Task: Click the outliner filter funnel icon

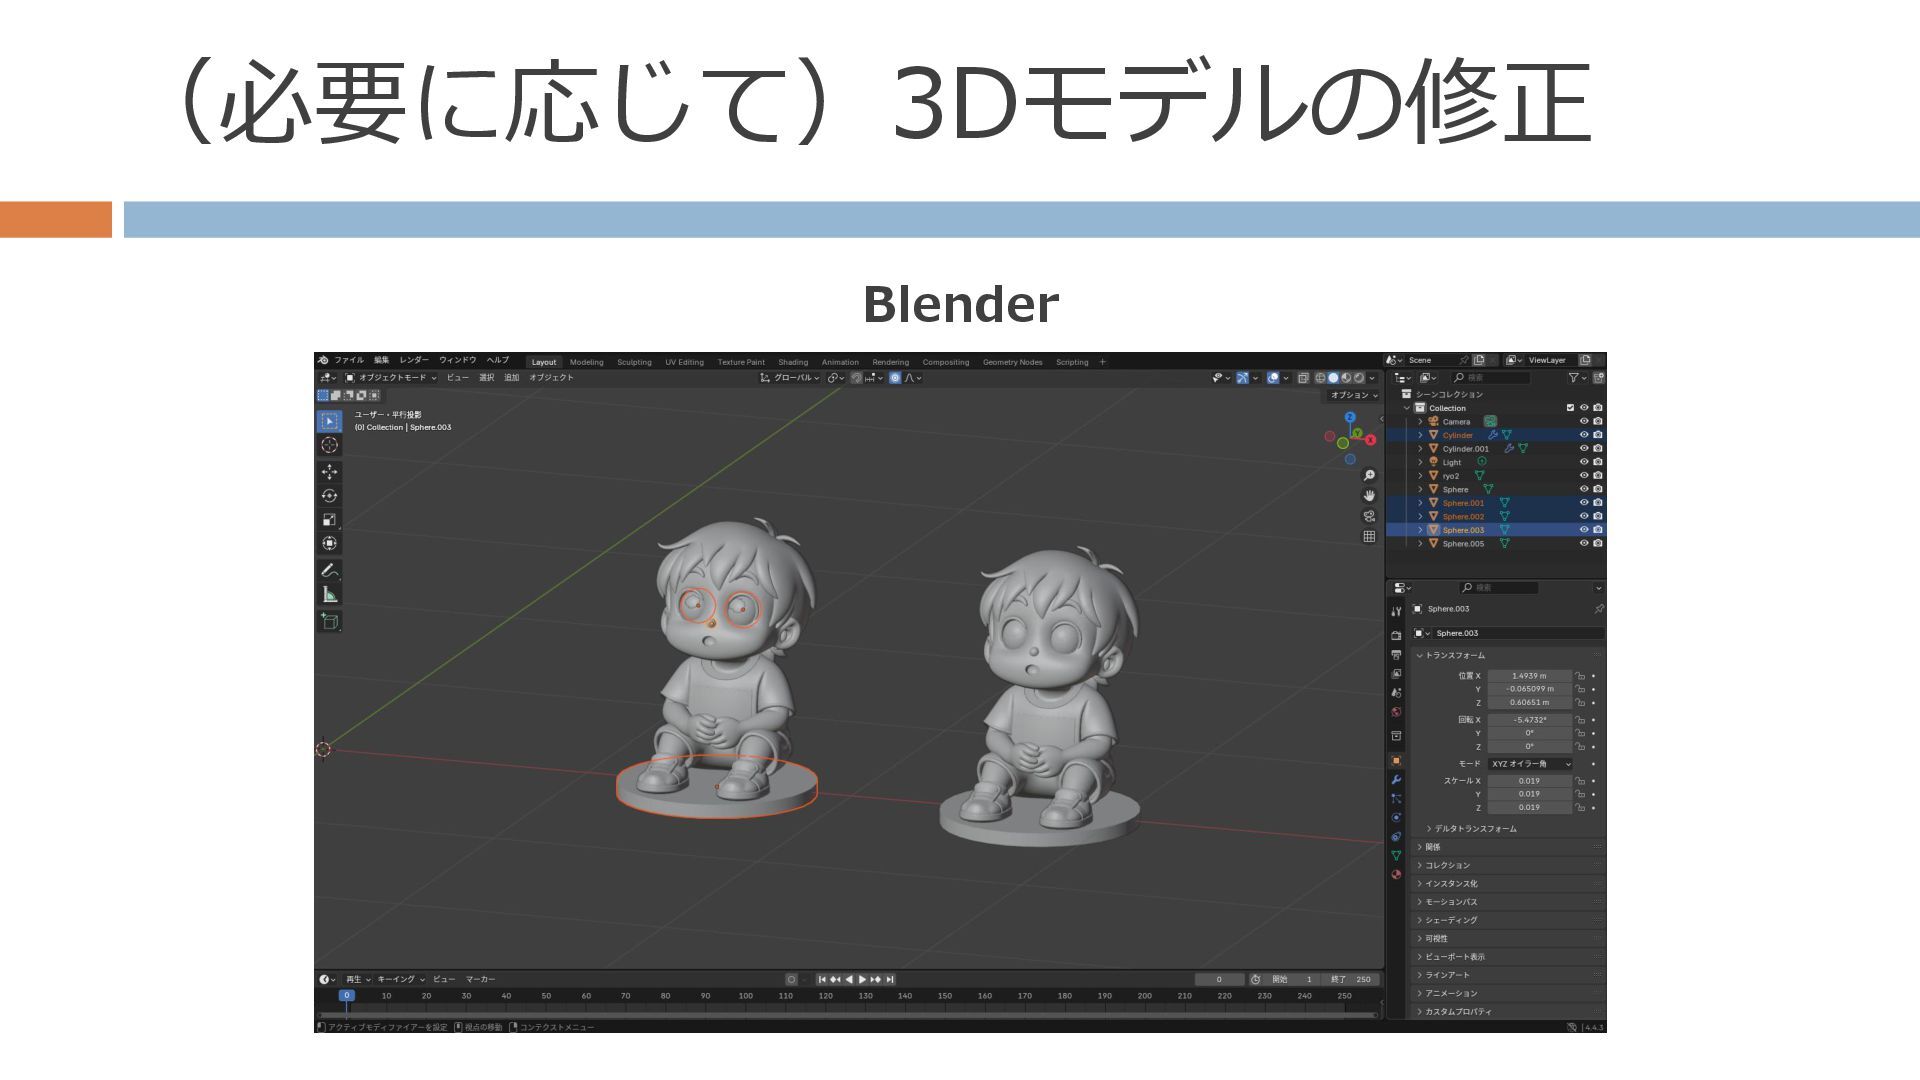Action: [1574, 378]
